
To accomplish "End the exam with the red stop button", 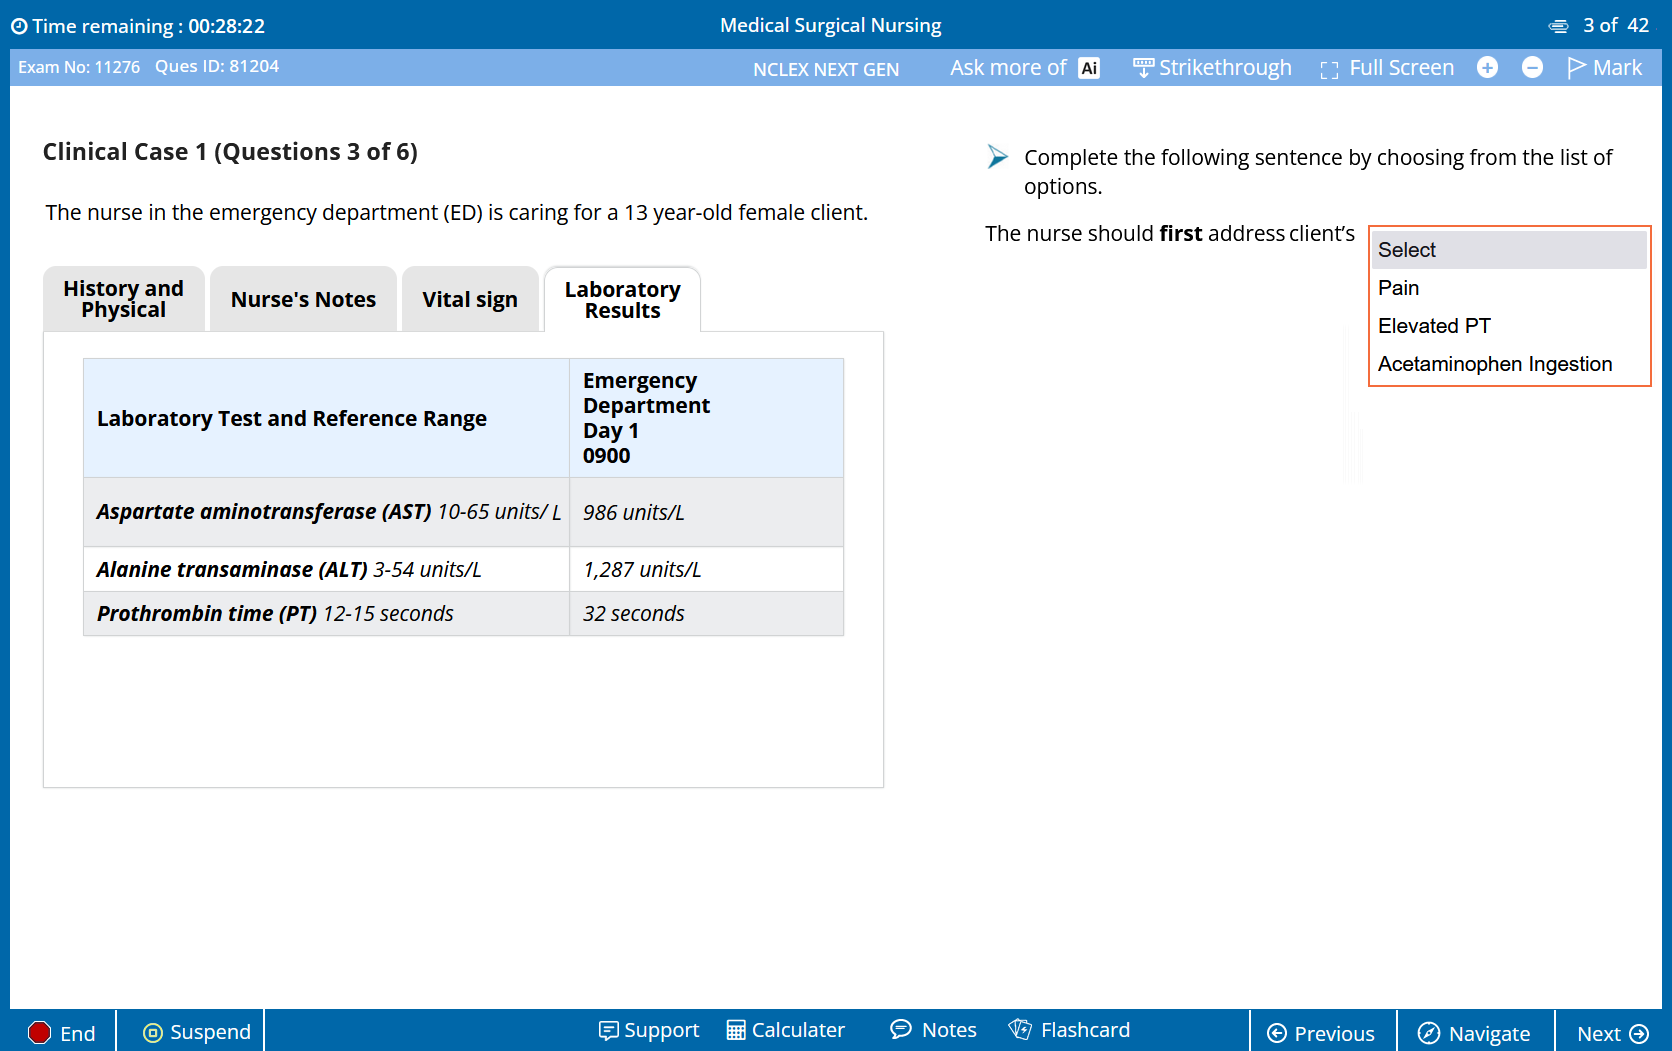I will (x=62, y=1033).
